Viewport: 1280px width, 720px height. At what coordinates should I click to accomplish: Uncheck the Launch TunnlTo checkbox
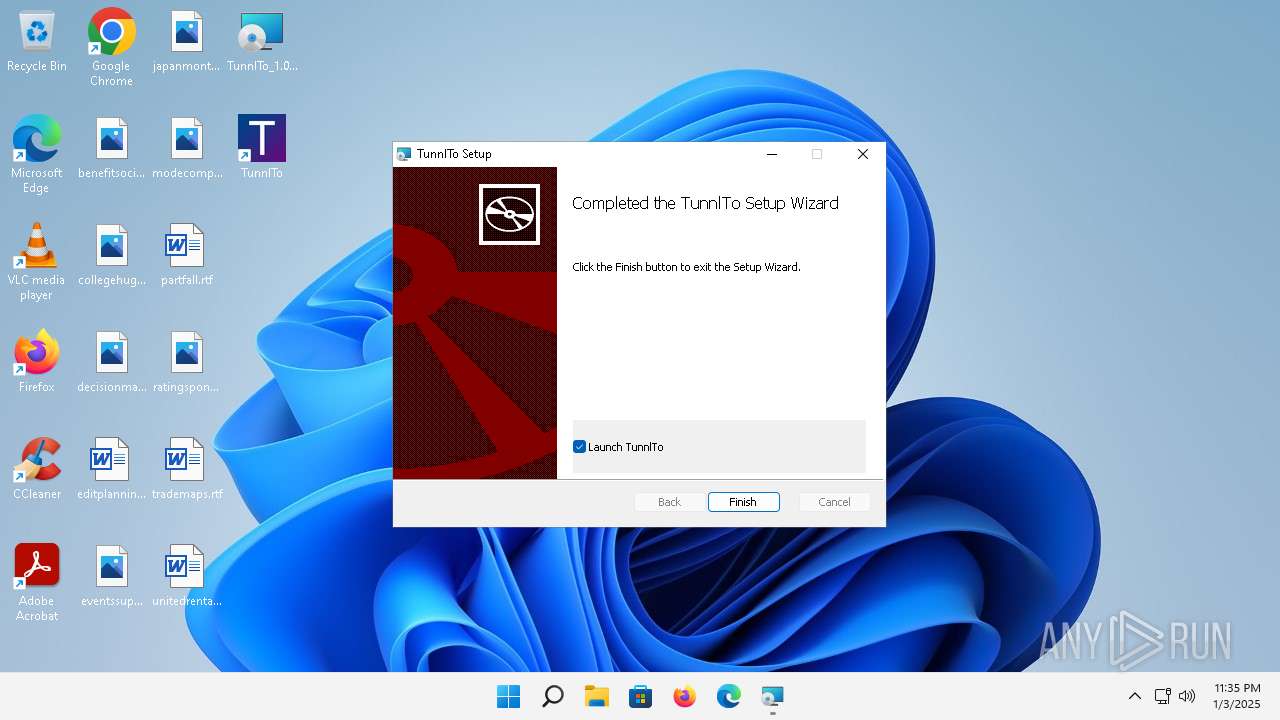click(579, 447)
